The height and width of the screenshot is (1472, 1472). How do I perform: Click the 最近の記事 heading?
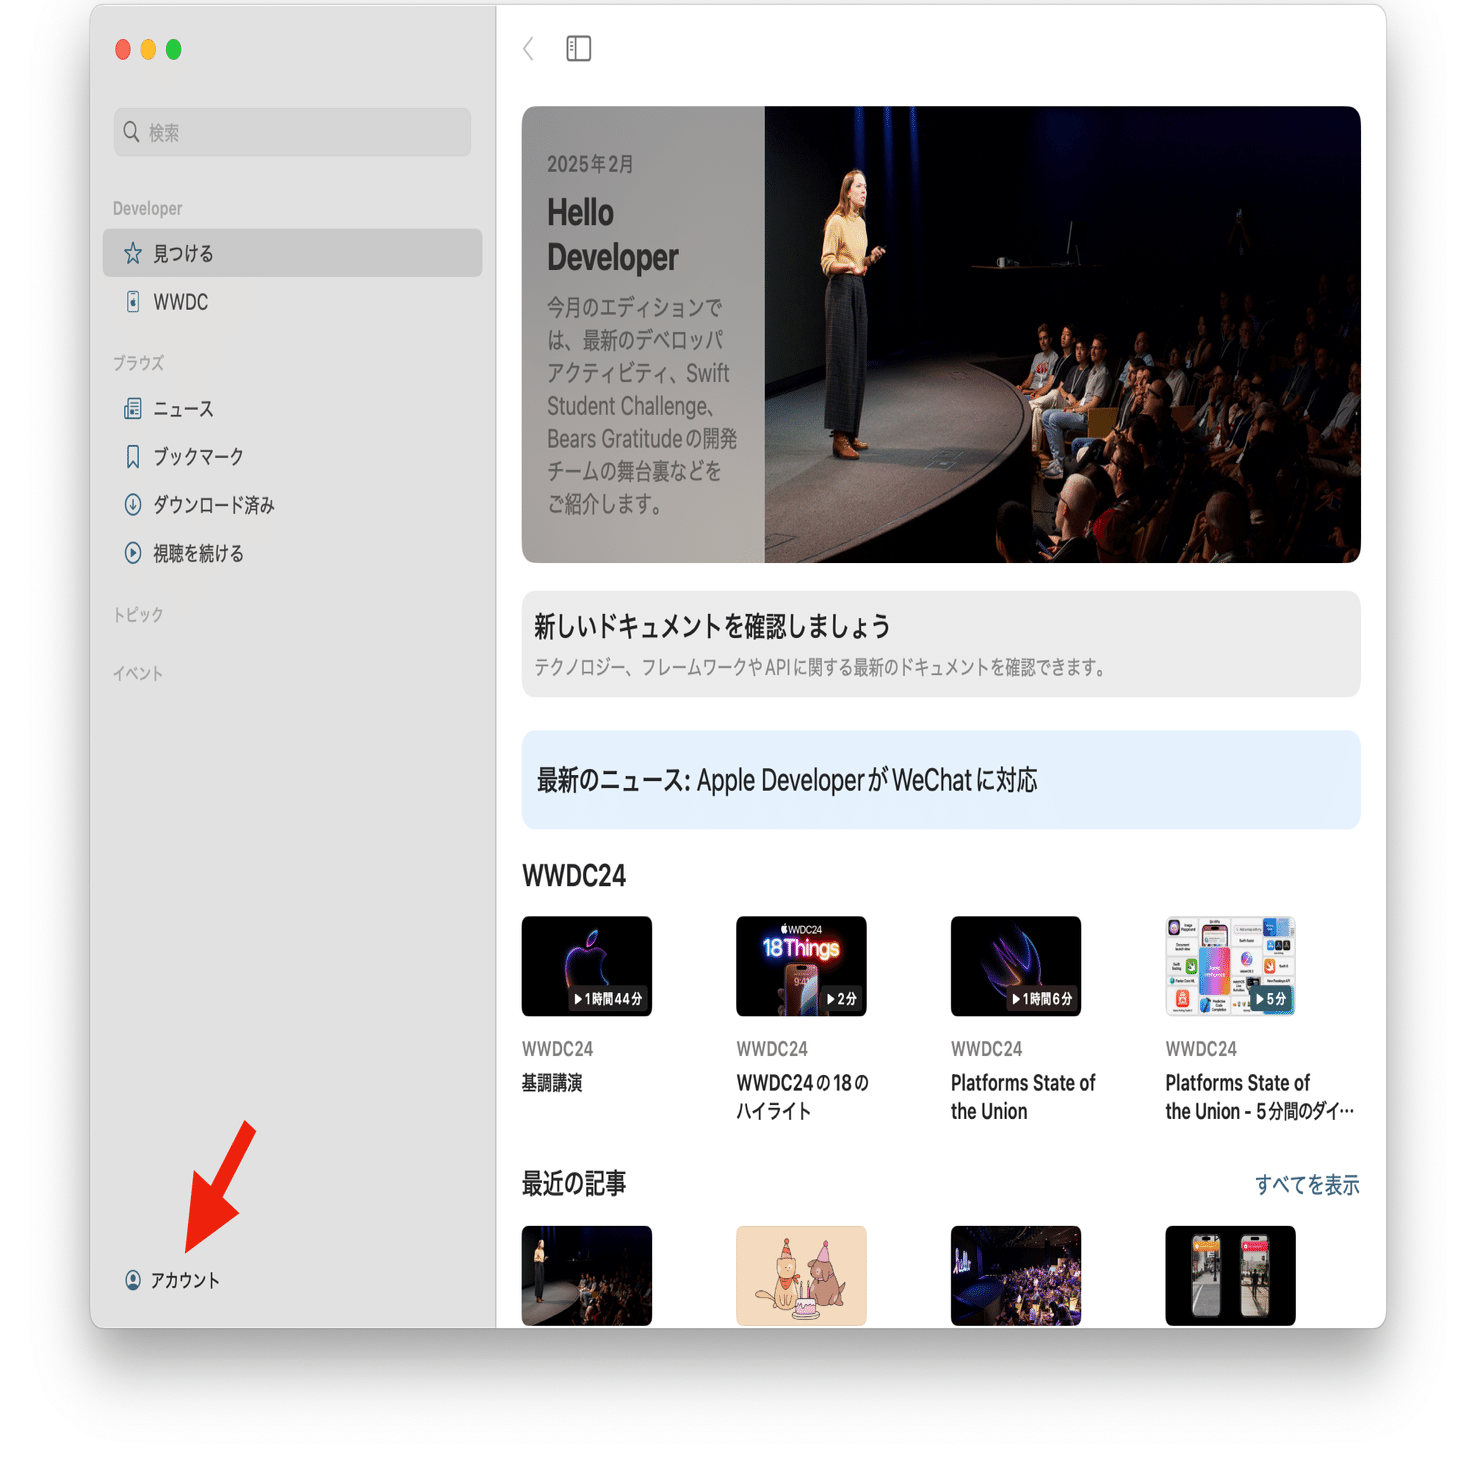(x=574, y=1184)
